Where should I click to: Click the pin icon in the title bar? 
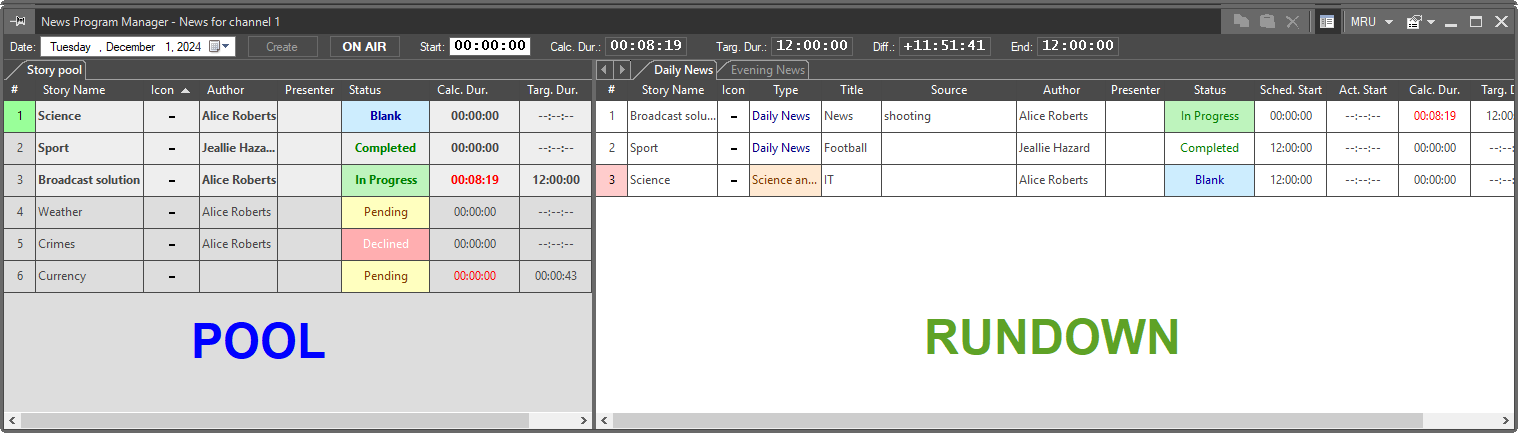18,21
